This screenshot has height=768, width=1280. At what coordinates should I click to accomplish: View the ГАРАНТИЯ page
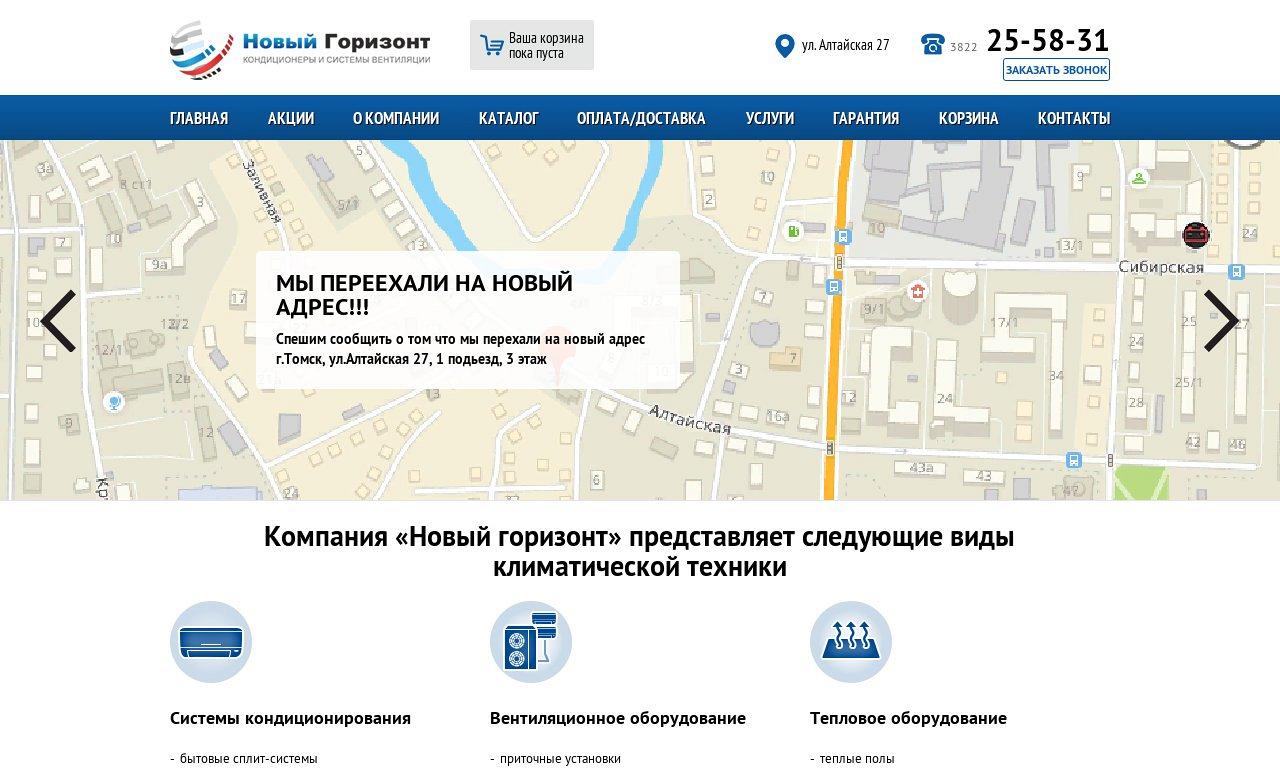point(866,118)
